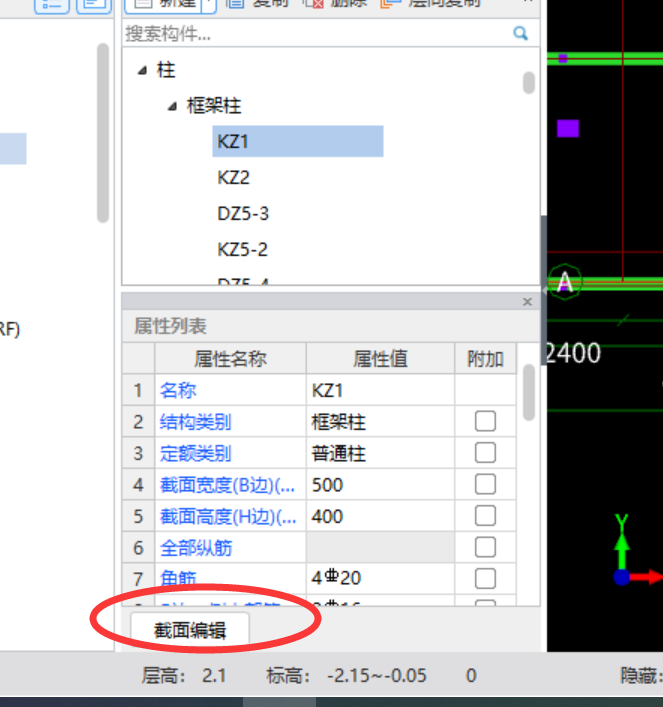Click the 隐藏 status bar label

(x=640, y=675)
